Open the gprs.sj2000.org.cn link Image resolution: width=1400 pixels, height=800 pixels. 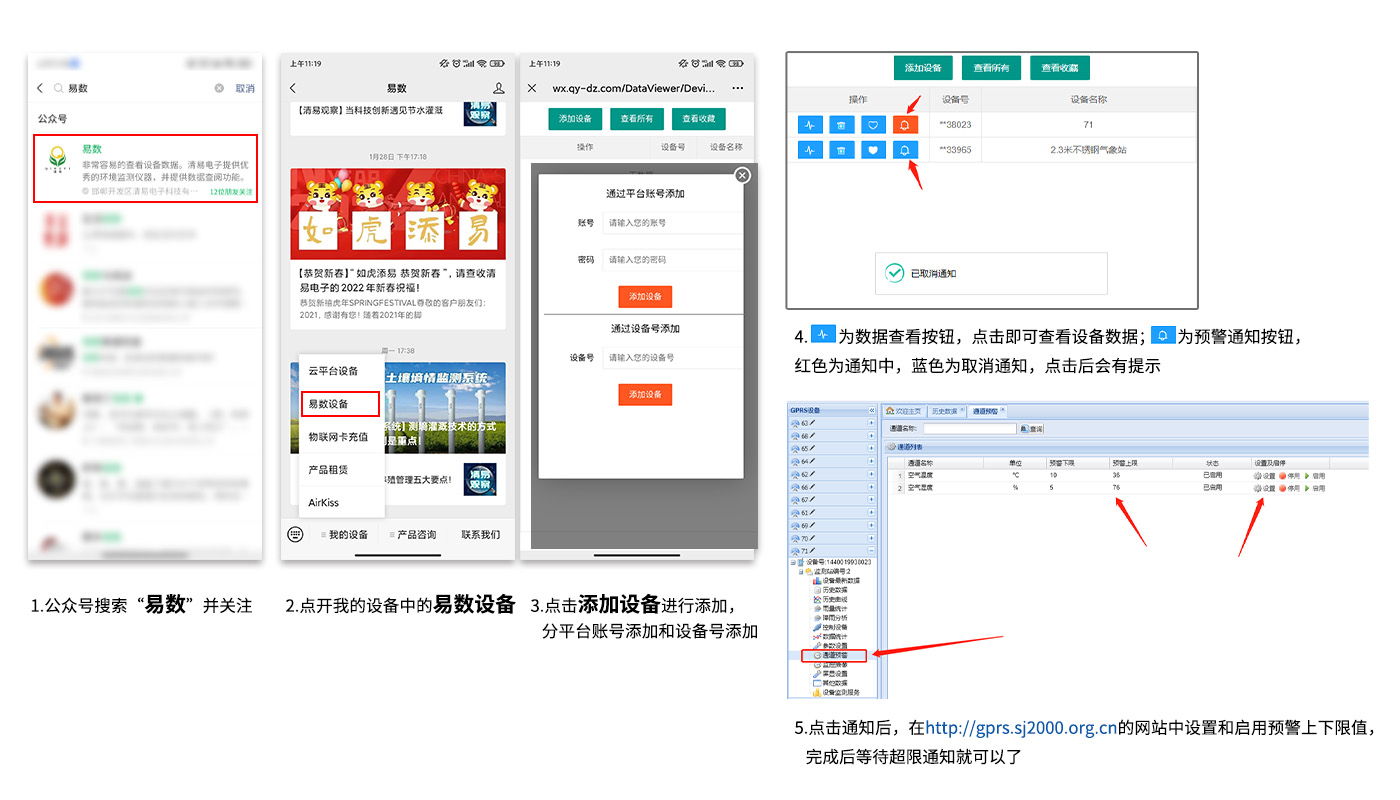[x=1020, y=729]
